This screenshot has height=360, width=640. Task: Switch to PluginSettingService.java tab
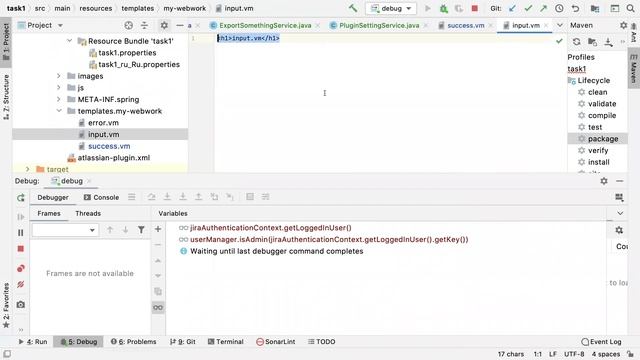pyautogui.click(x=379, y=25)
